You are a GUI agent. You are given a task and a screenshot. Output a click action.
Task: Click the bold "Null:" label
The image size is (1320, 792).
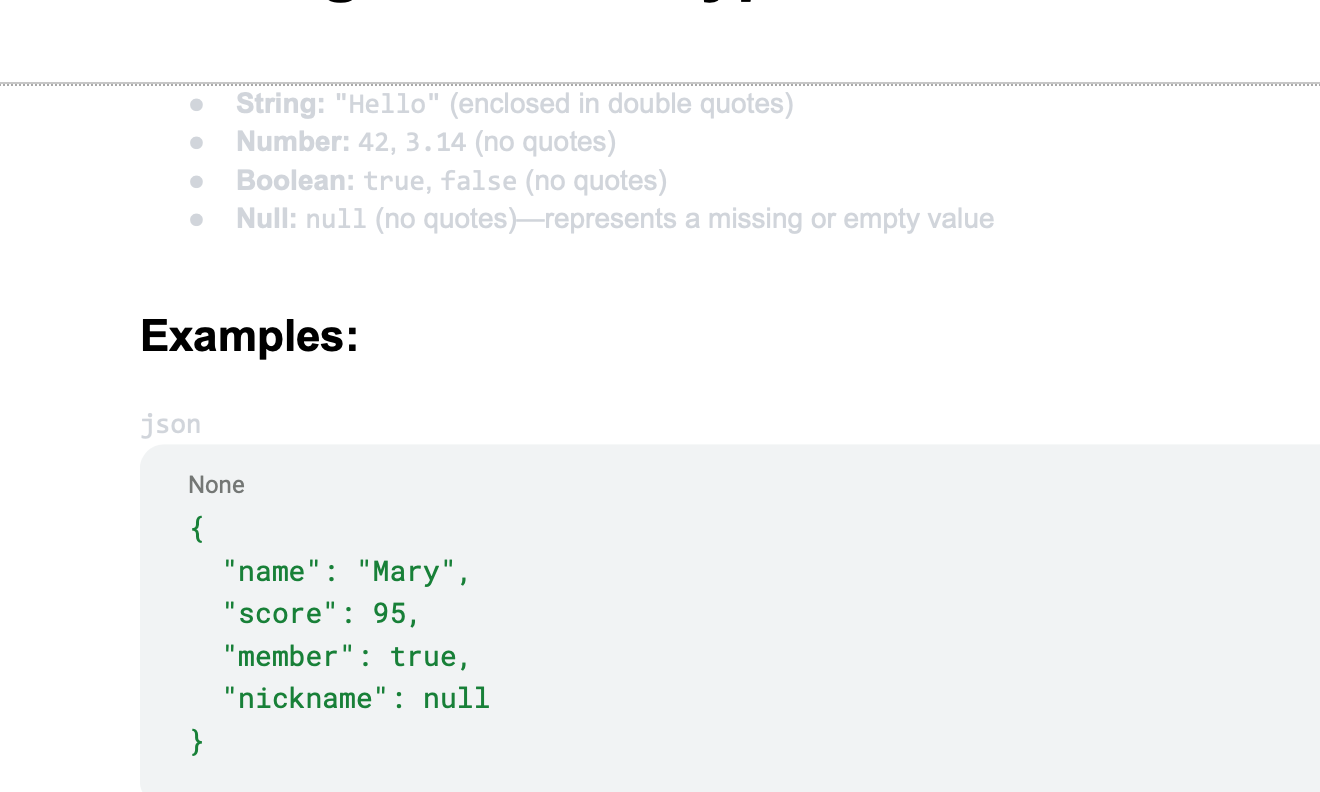pos(267,219)
